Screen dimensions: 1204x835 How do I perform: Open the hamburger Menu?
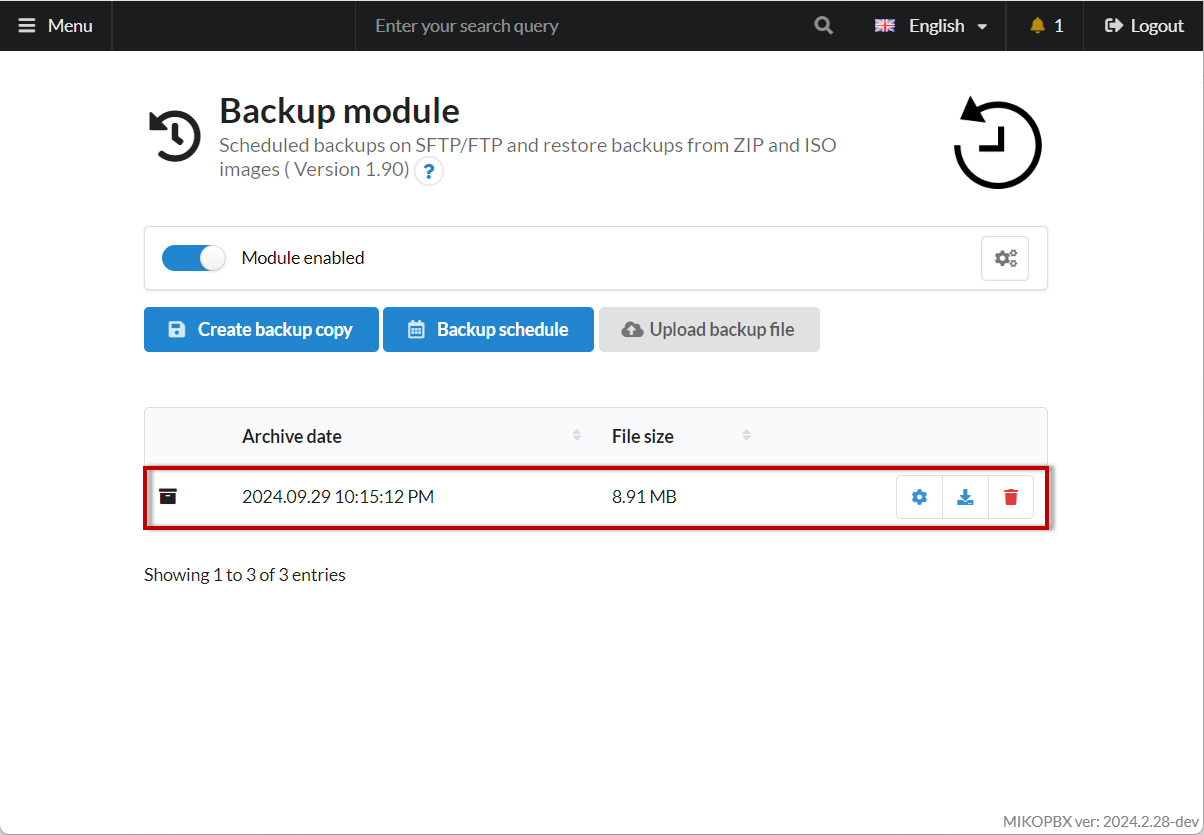coord(56,26)
